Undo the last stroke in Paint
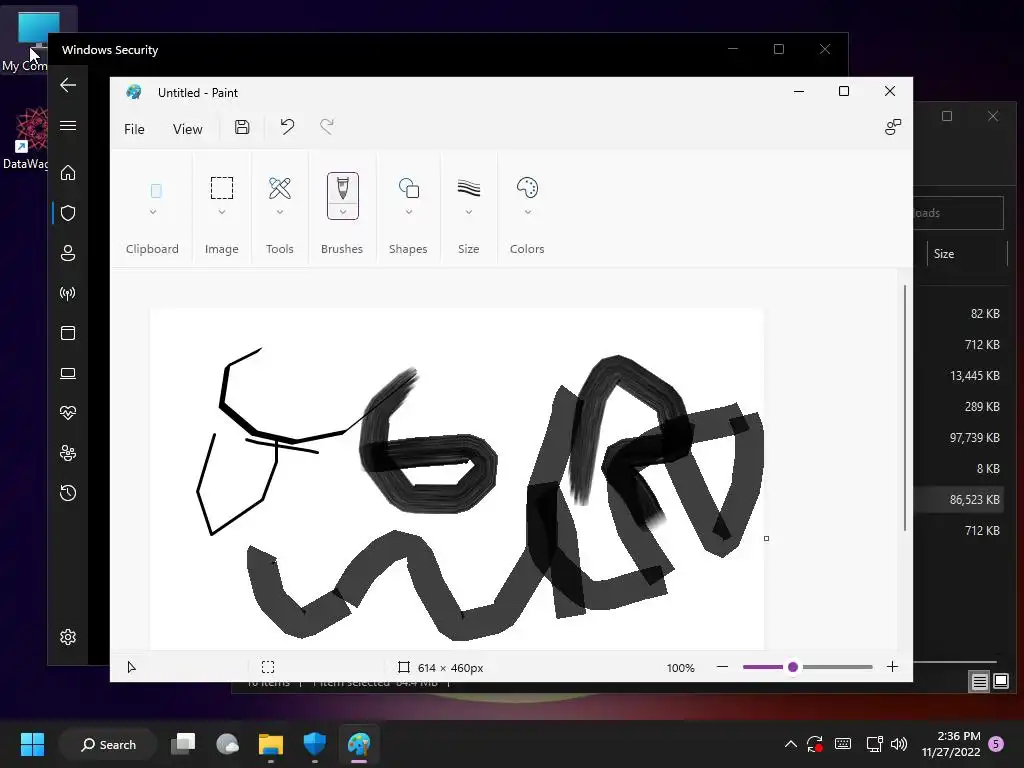The image size is (1024, 768). click(287, 127)
